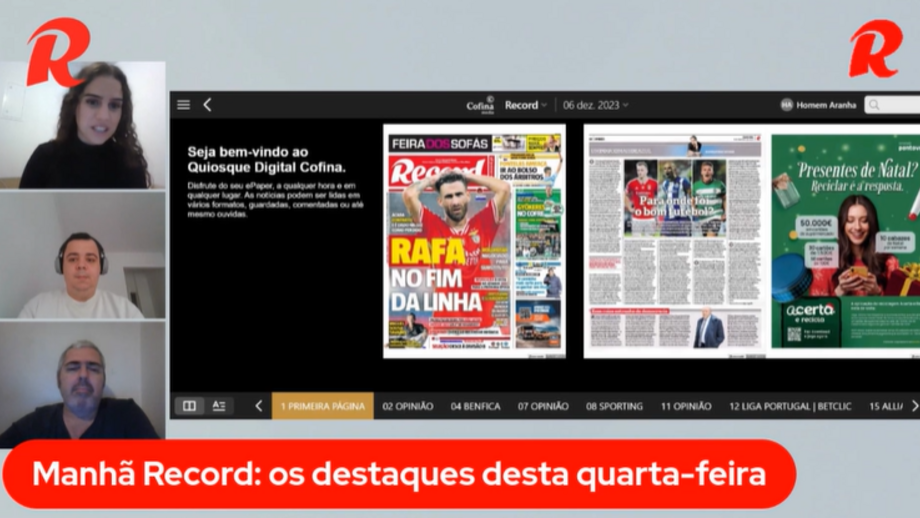
Task: Go to the 04 Benfica section tab
Action: tap(475, 406)
